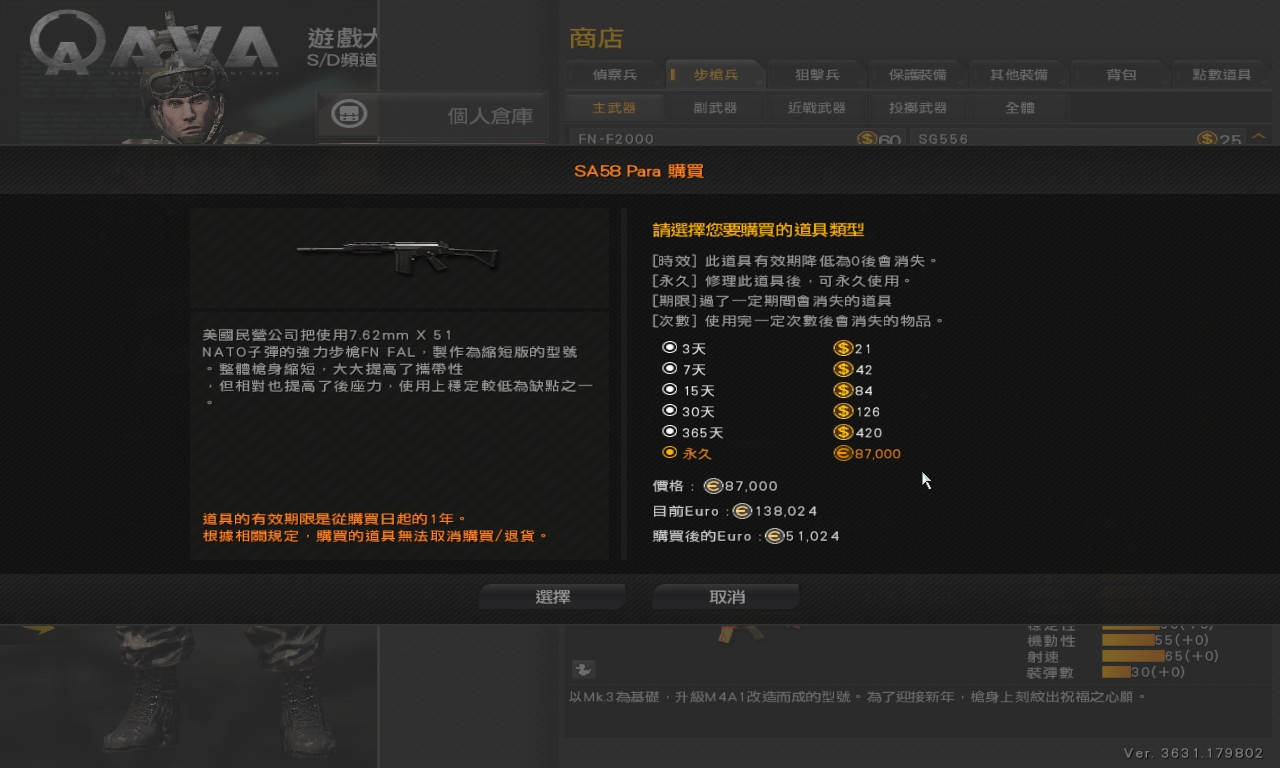
Task: Select the 7天 duration option
Action: 669,369
